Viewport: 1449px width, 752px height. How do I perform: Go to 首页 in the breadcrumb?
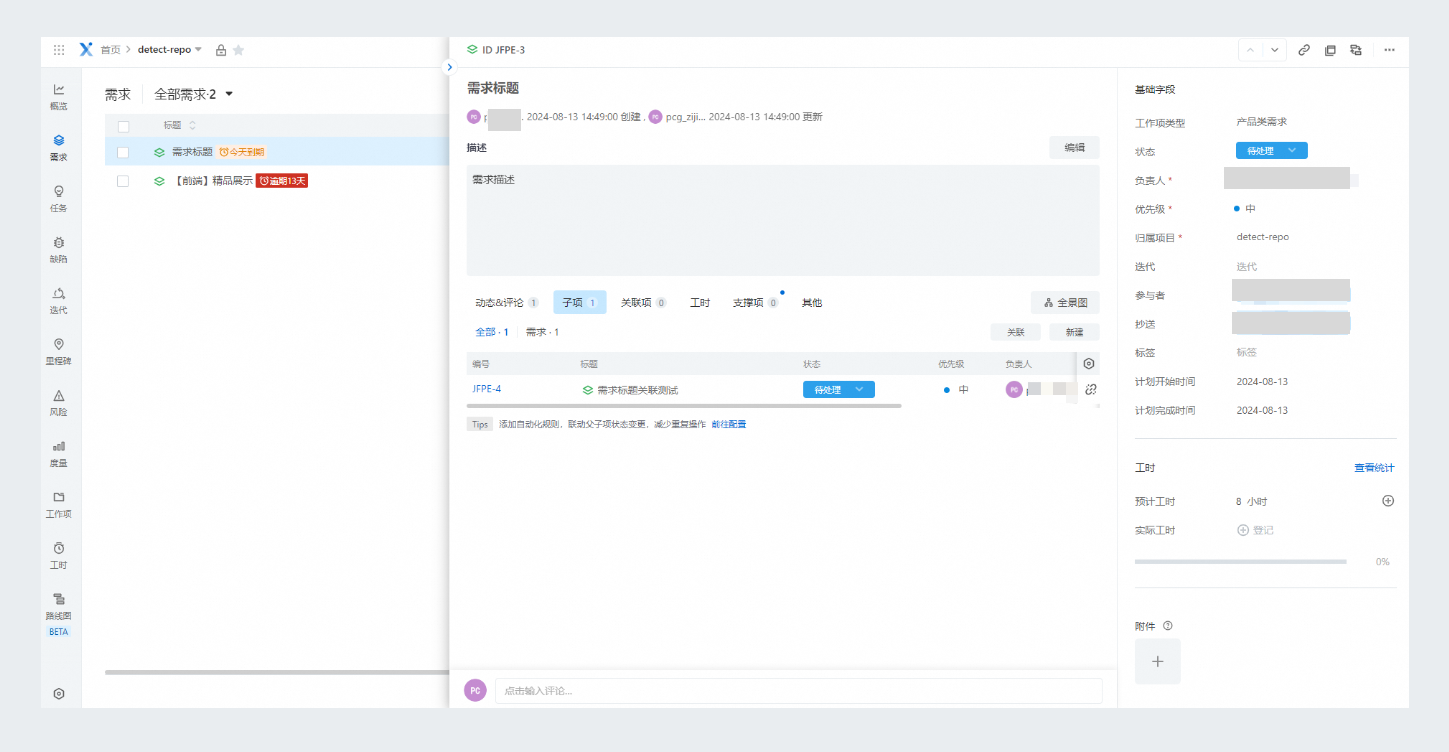111,50
